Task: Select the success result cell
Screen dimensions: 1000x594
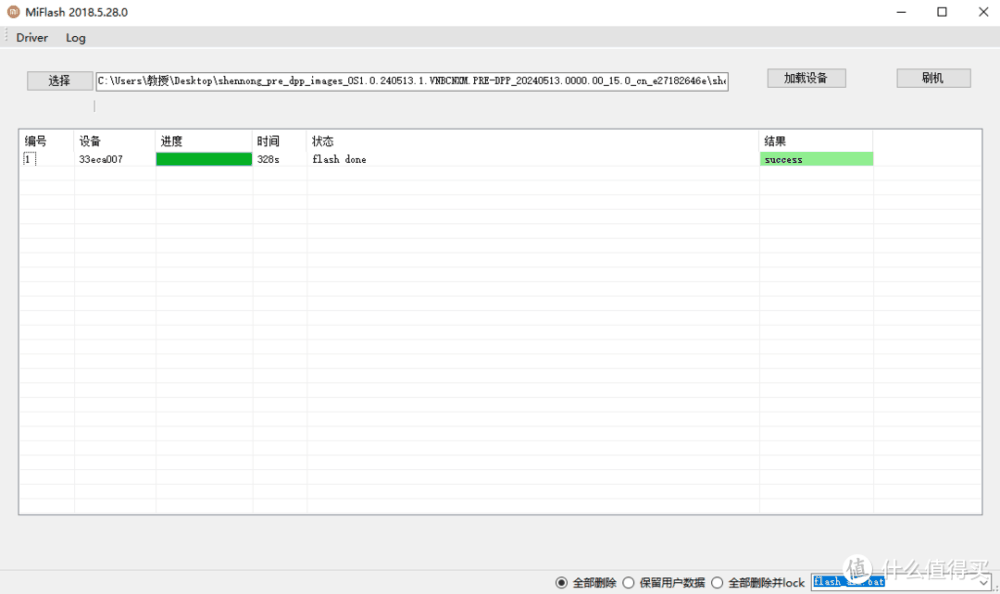Action: [x=815, y=158]
